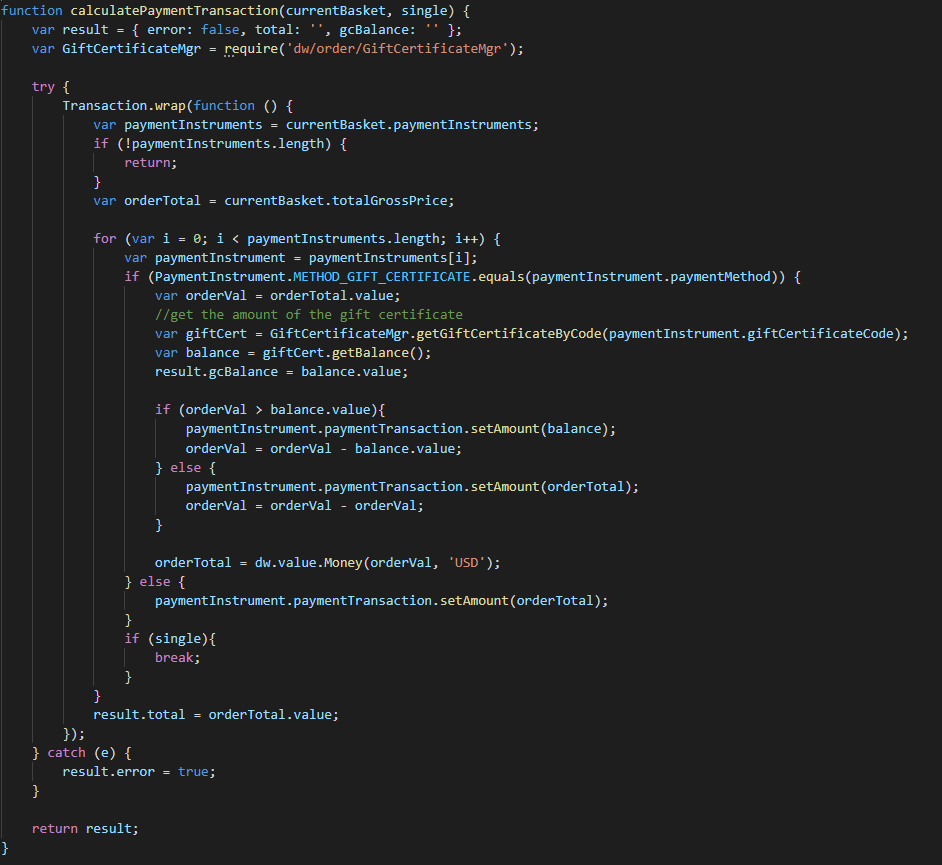Click var result object declaration
Screen dimensions: 942x865
click(247, 29)
